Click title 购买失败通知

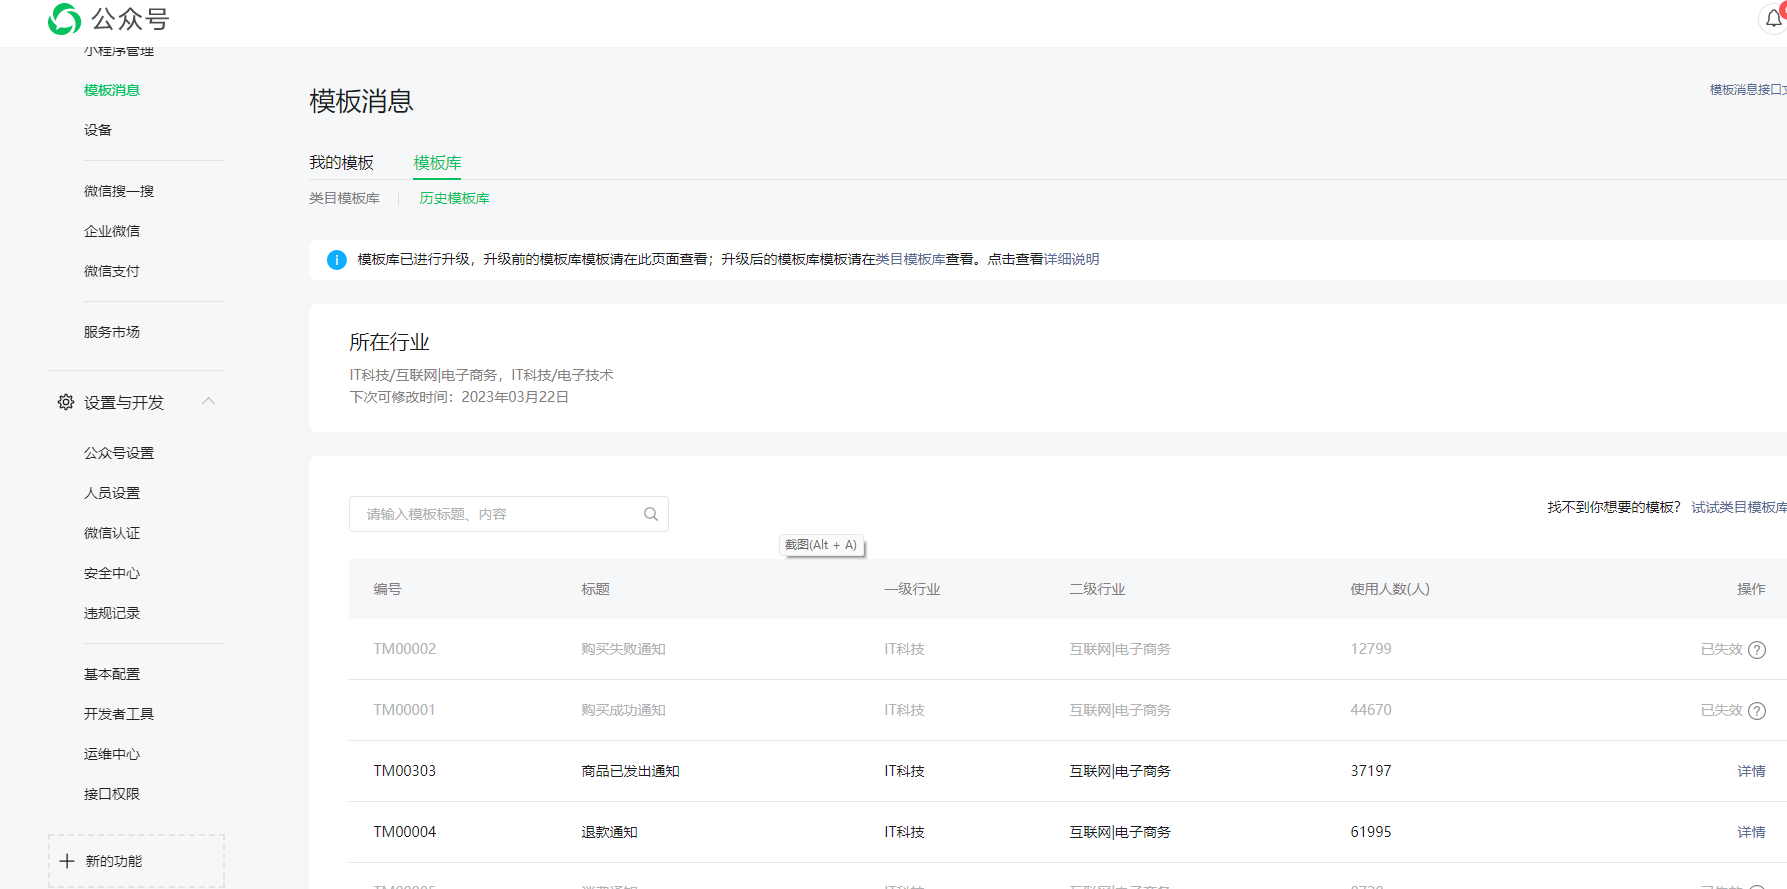coord(623,649)
